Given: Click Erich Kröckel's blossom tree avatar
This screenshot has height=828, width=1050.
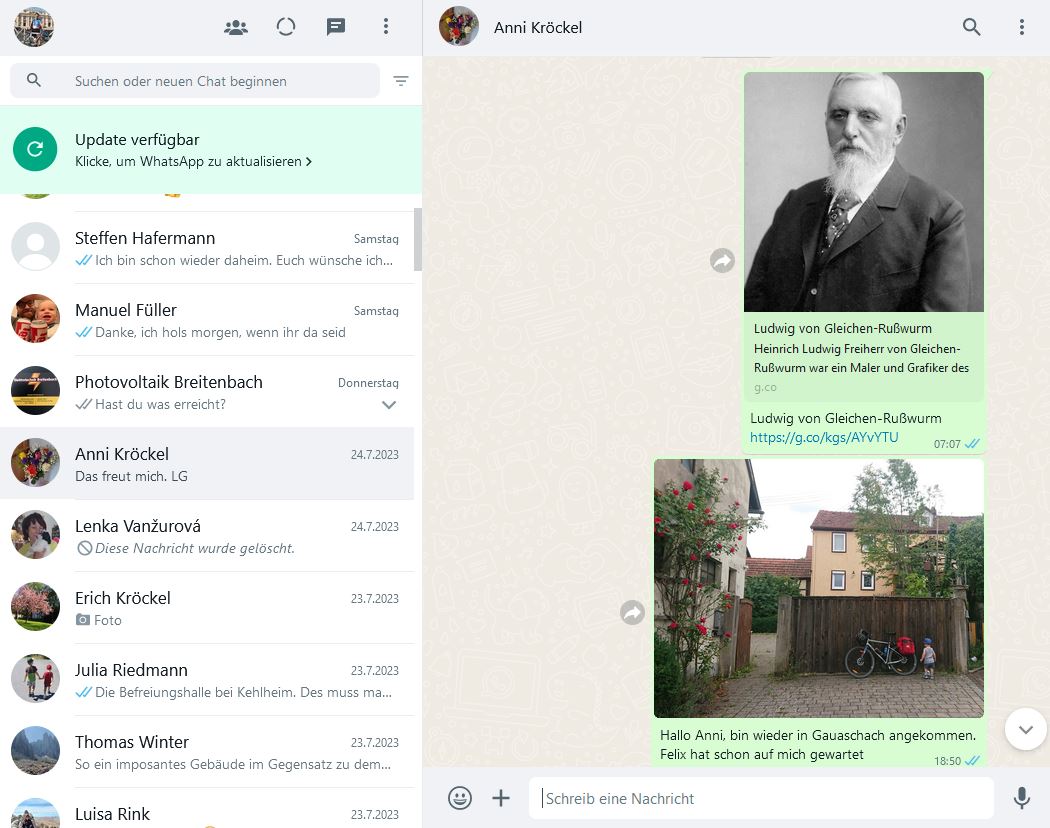Looking at the screenshot, I should [35, 606].
